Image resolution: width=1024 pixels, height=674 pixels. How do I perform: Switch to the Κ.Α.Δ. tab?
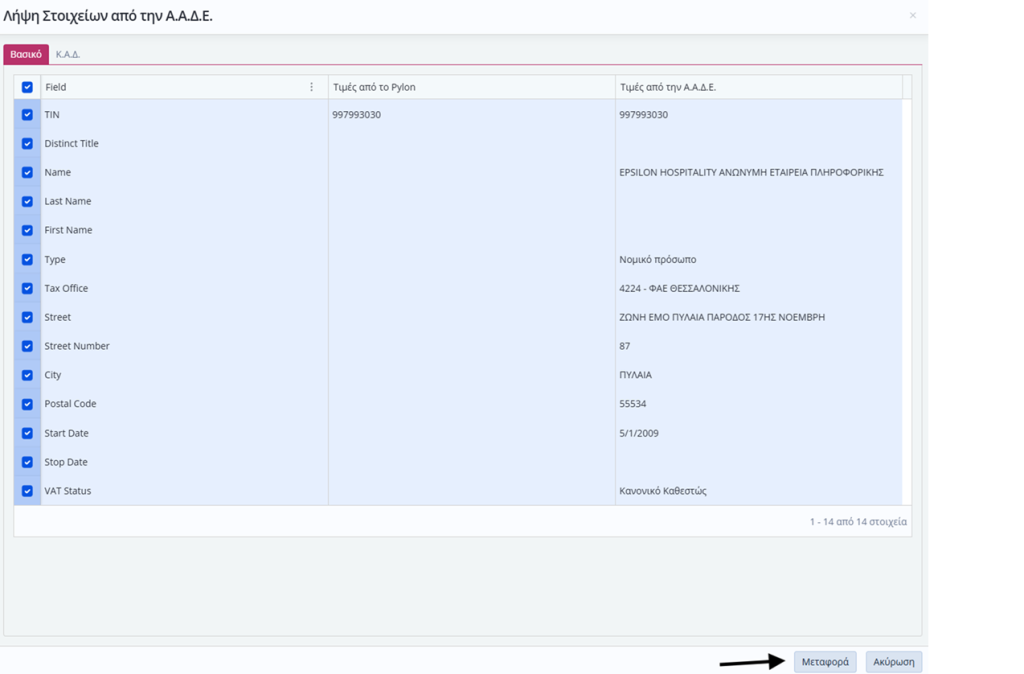pos(68,54)
